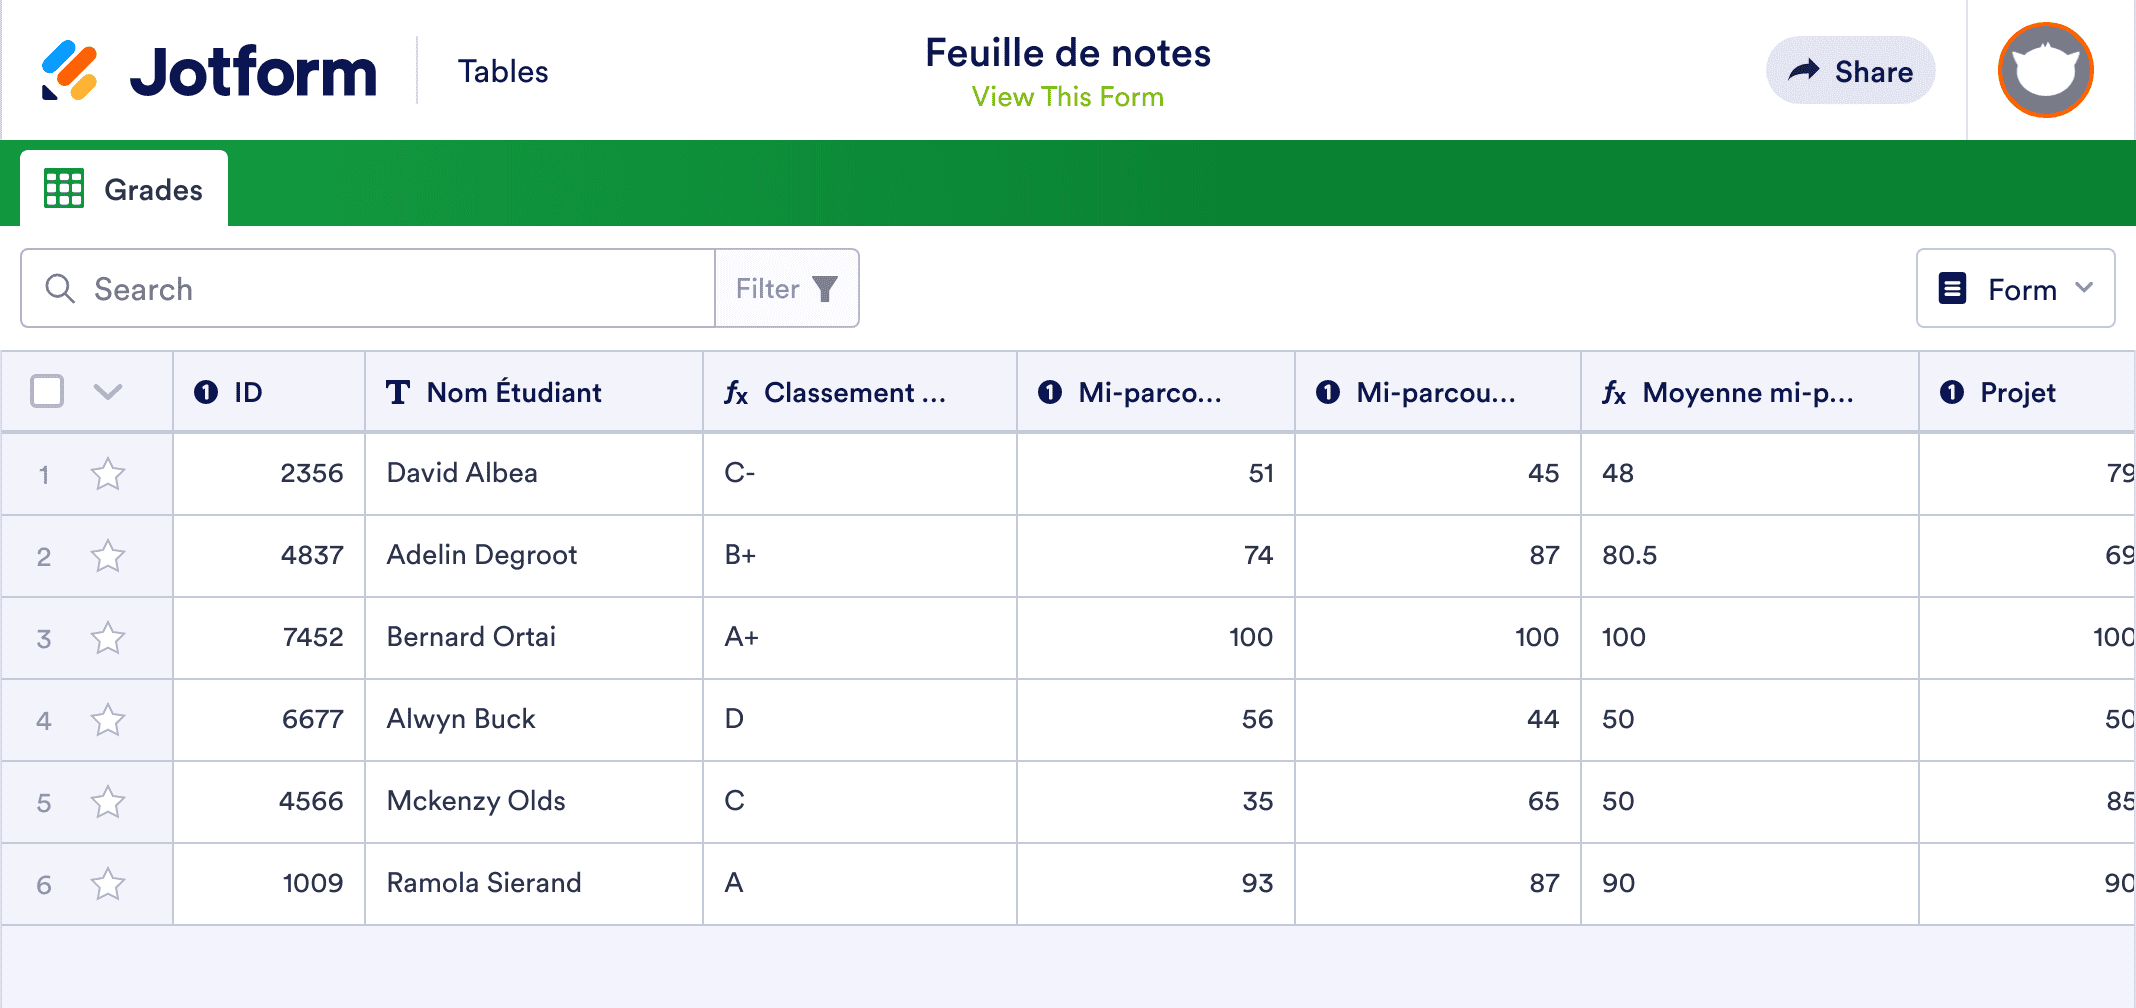Viewport: 2136px width, 1008px height.
Task: Click the Share button
Action: tap(1850, 70)
